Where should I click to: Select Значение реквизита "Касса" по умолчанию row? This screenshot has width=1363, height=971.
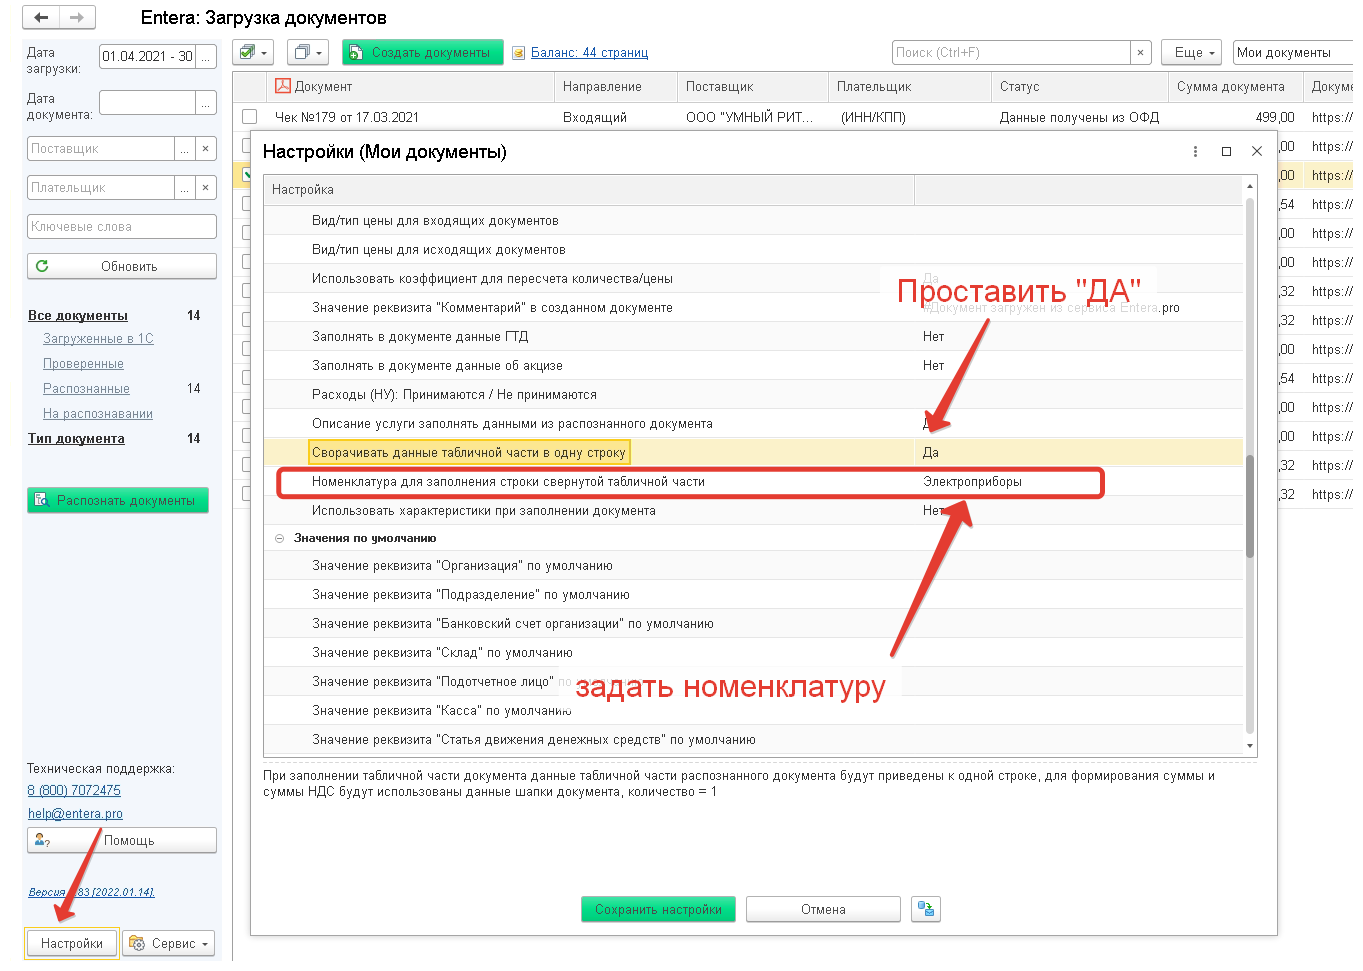[x=753, y=711]
